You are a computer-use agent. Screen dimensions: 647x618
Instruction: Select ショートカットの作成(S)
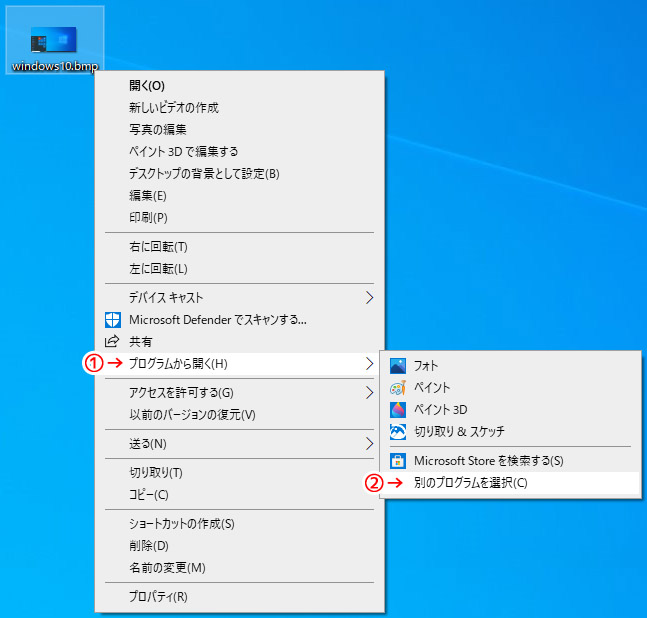239,524
